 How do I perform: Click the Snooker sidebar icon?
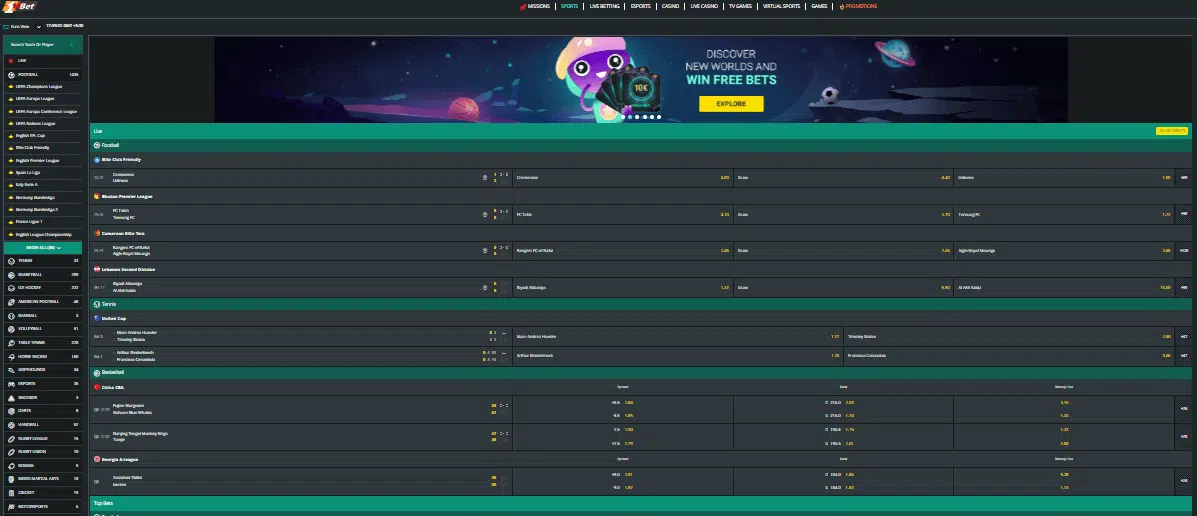point(11,398)
